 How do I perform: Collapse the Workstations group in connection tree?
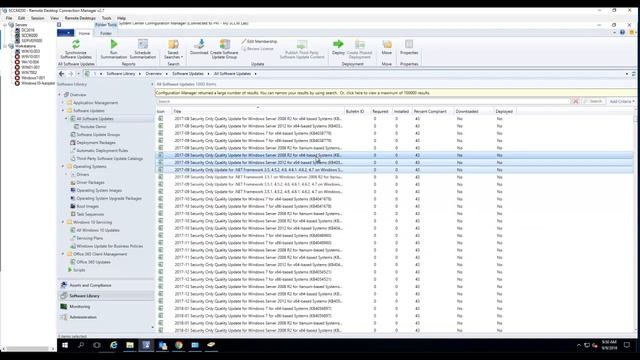pos(5,46)
